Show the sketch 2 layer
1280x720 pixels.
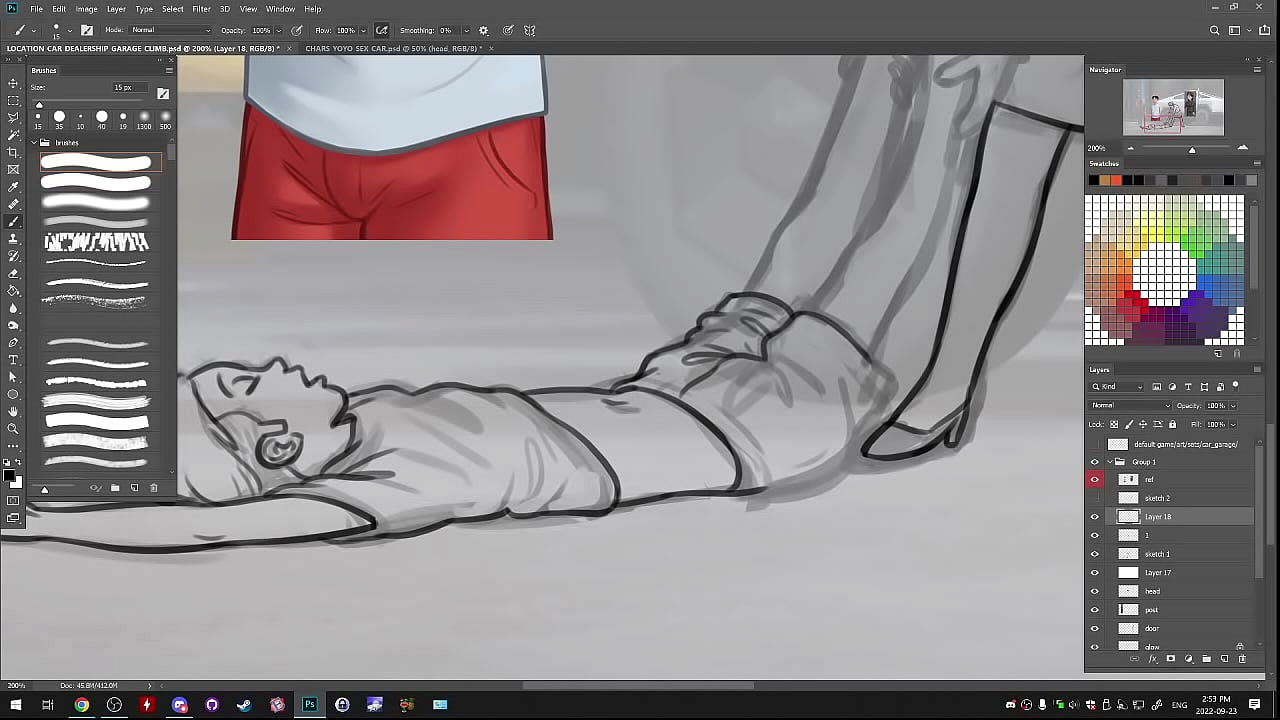[x=1094, y=498]
